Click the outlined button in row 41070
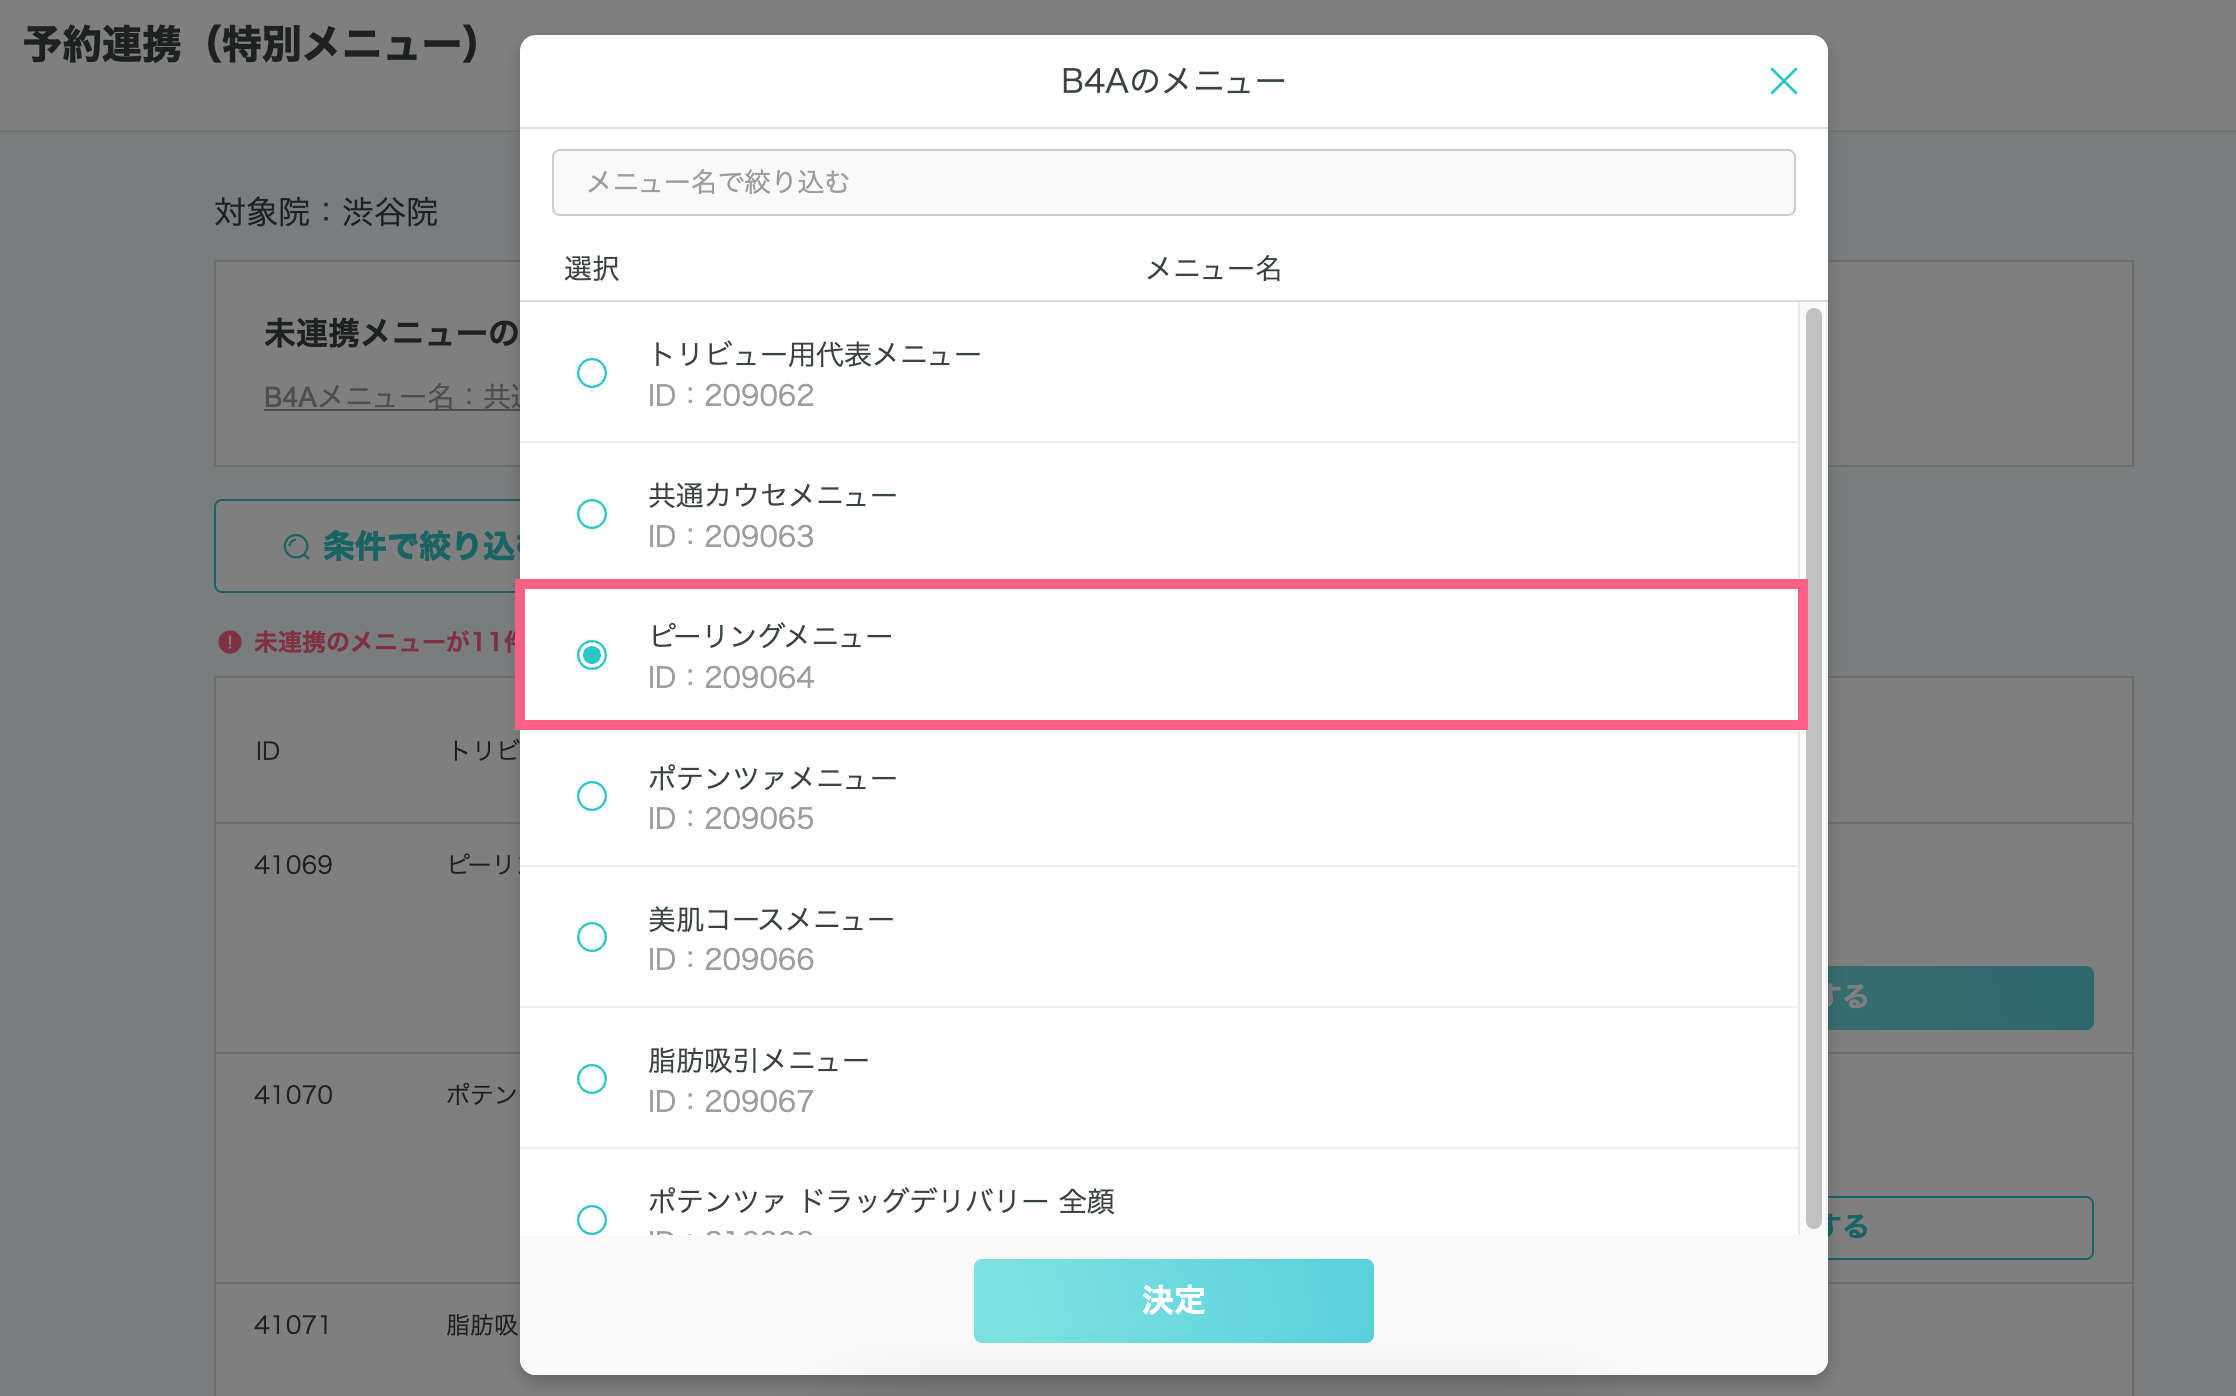This screenshot has height=1396, width=2236. click(1960, 1227)
